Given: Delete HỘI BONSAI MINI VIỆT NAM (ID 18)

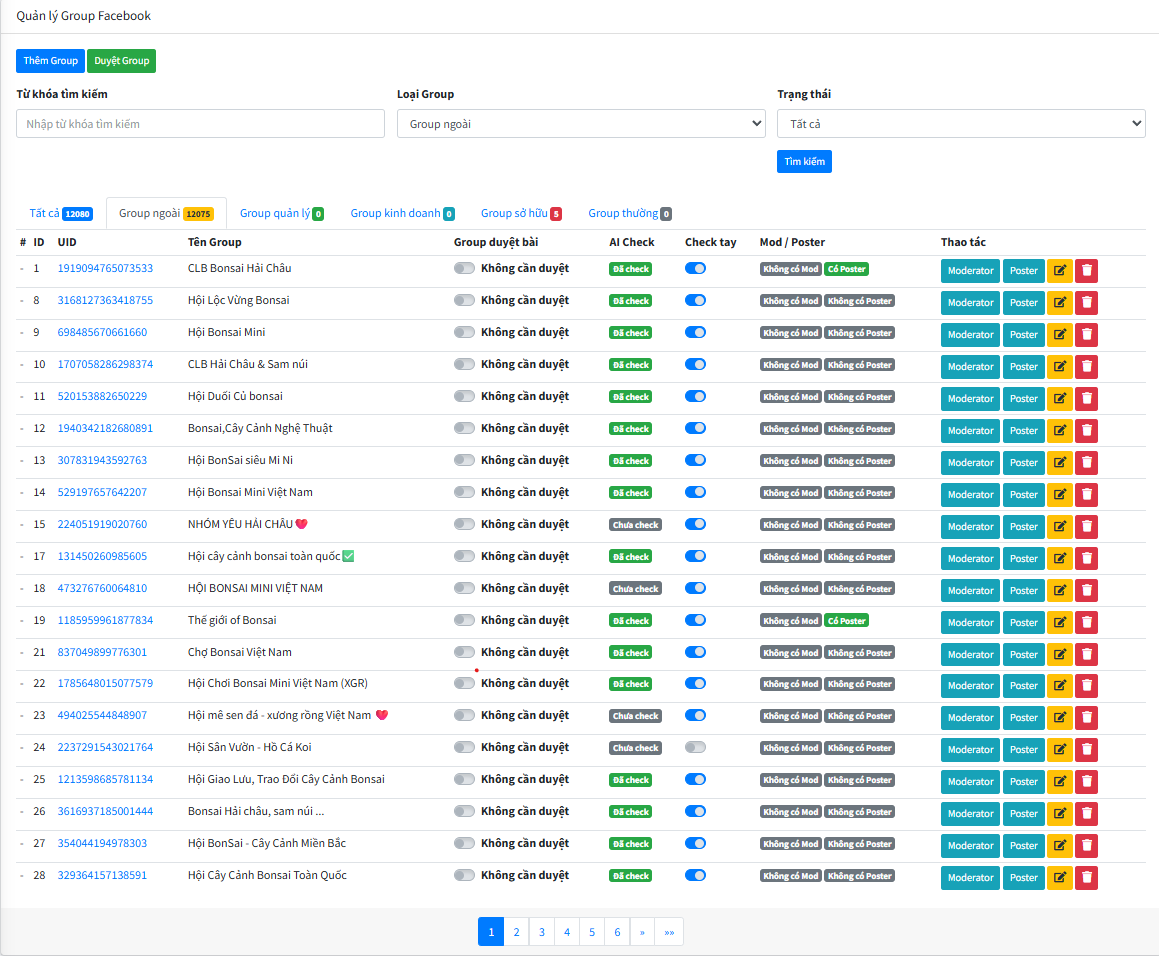Looking at the screenshot, I should [1087, 591].
